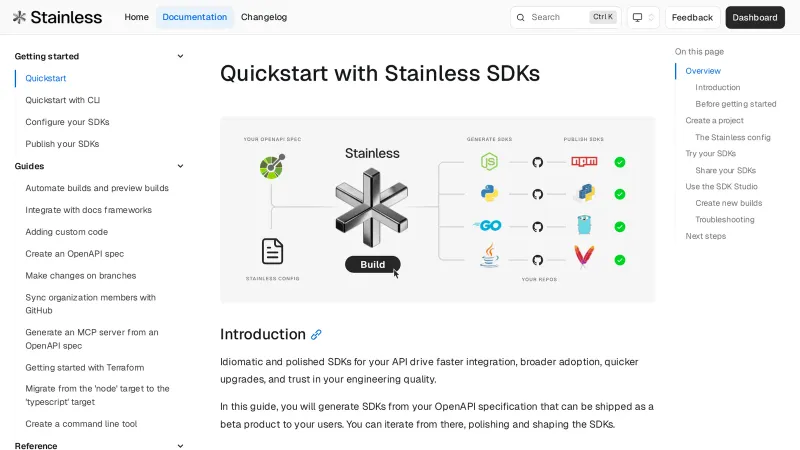Screen dimensions: 800x450
Task: Click the npm logo in diagram
Action: (584, 161)
